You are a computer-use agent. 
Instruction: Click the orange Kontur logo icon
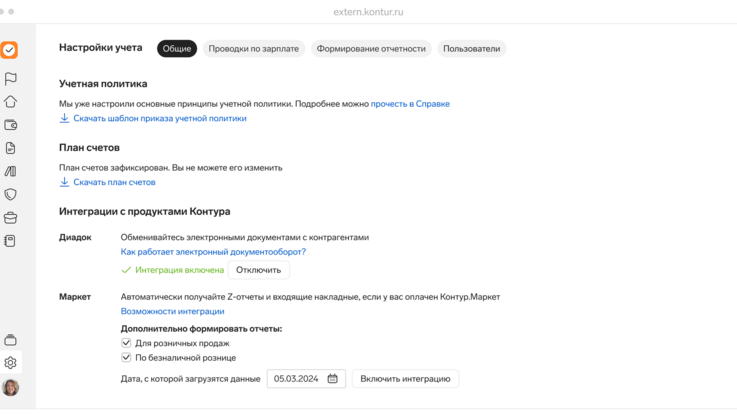coord(9,50)
